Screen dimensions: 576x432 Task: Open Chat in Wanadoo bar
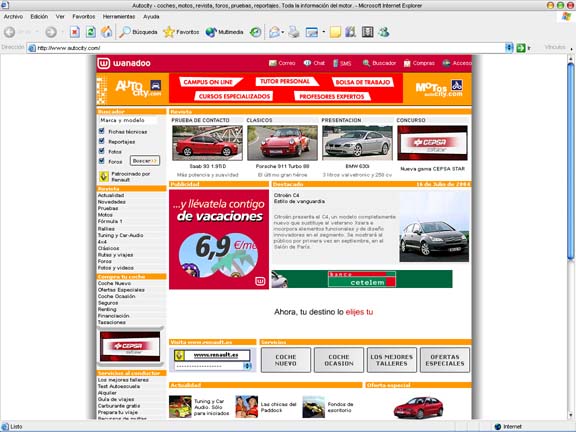coord(314,63)
